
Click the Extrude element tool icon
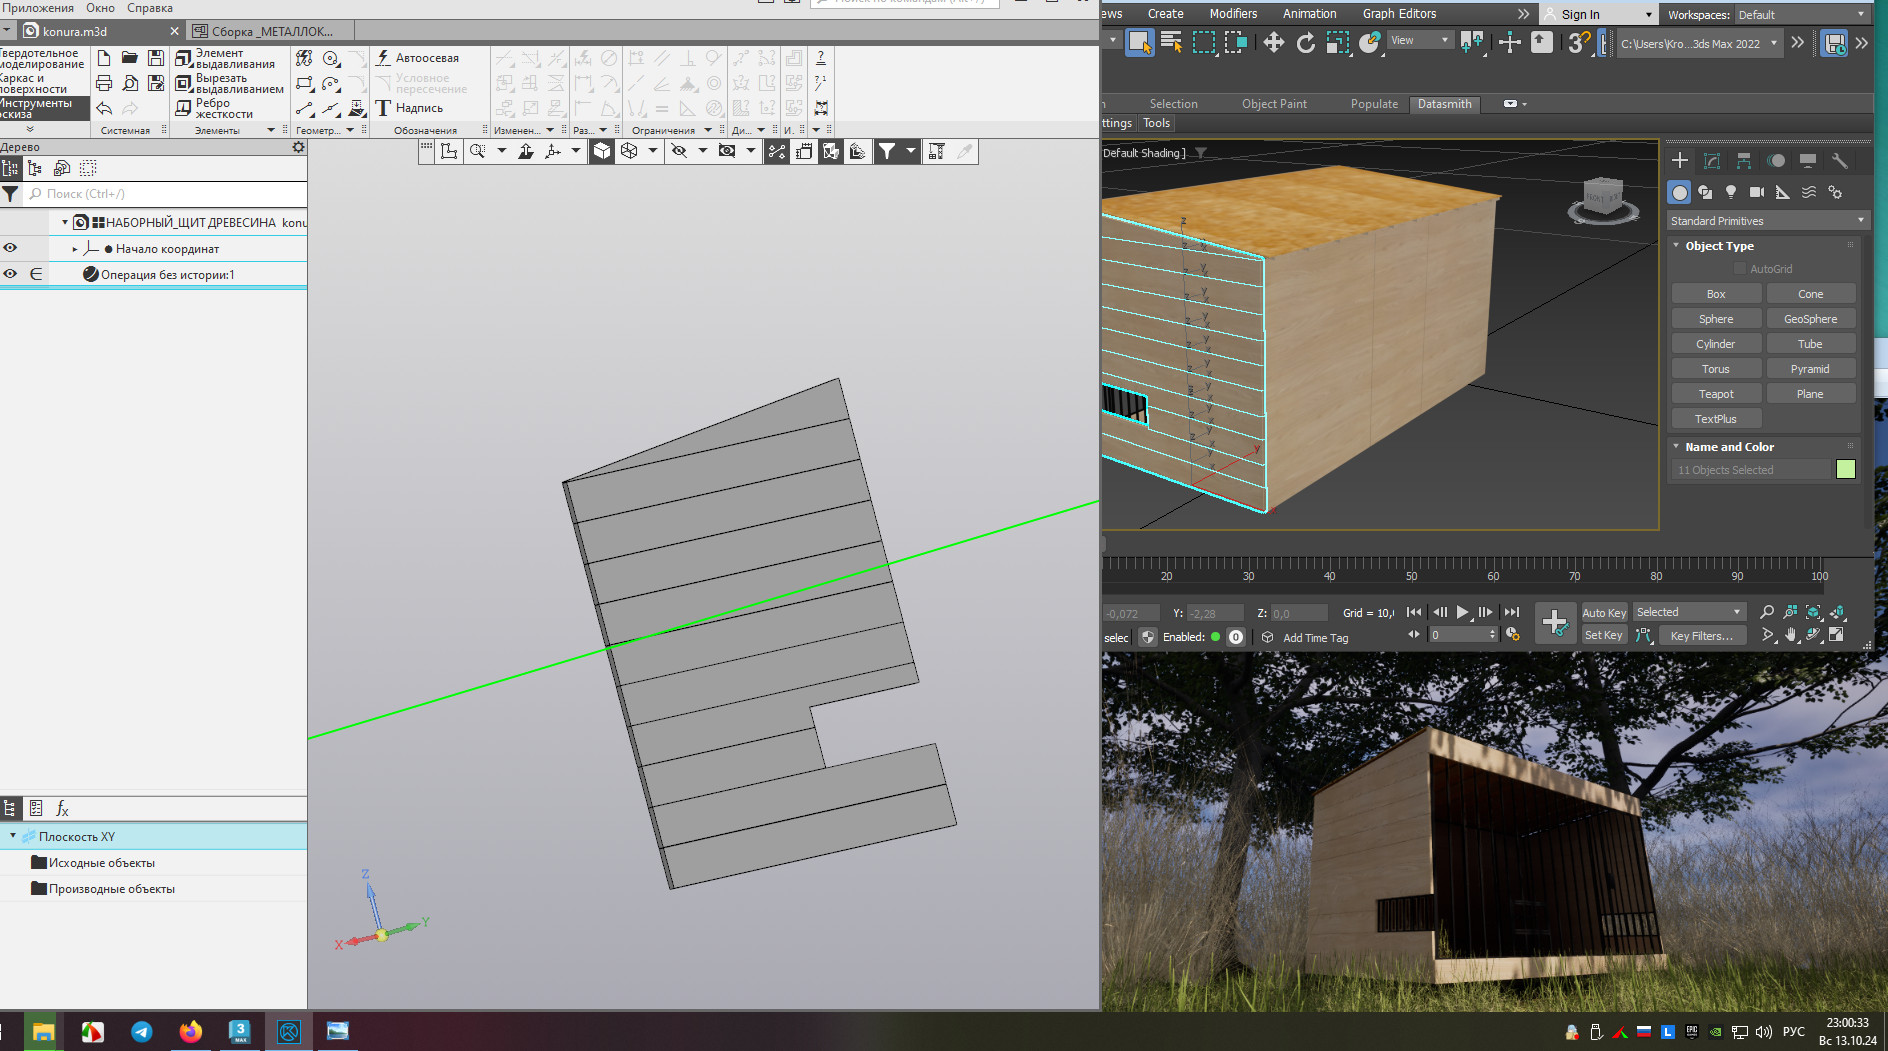coord(184,59)
